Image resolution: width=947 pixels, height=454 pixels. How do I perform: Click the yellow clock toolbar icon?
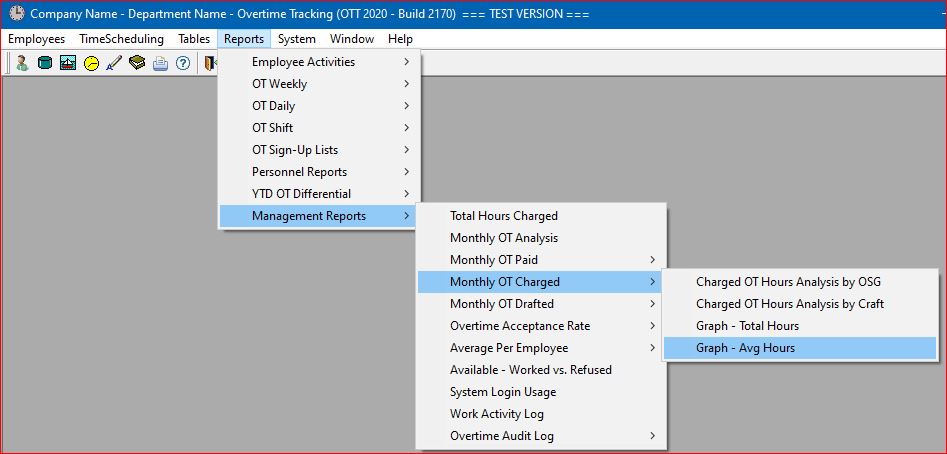(91, 63)
